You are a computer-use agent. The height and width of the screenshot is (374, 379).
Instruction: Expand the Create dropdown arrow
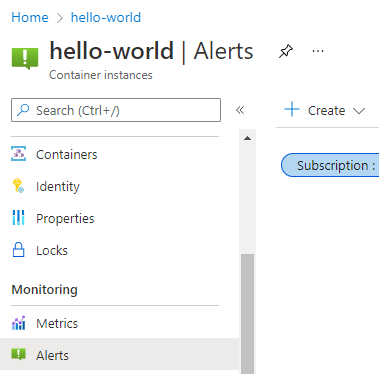pyautogui.click(x=359, y=111)
